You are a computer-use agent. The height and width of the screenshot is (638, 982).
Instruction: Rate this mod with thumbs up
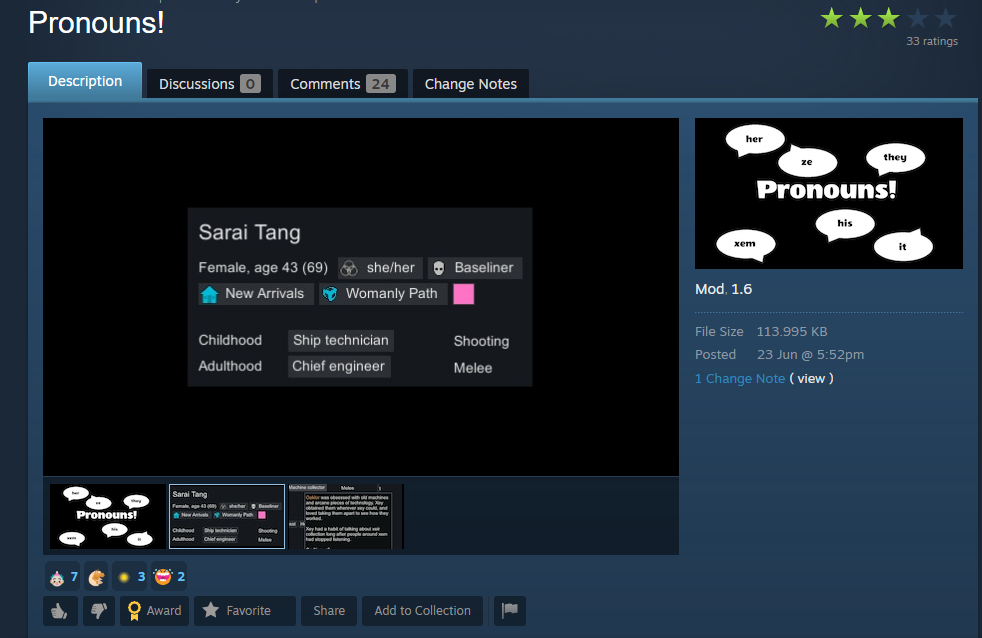(60, 610)
